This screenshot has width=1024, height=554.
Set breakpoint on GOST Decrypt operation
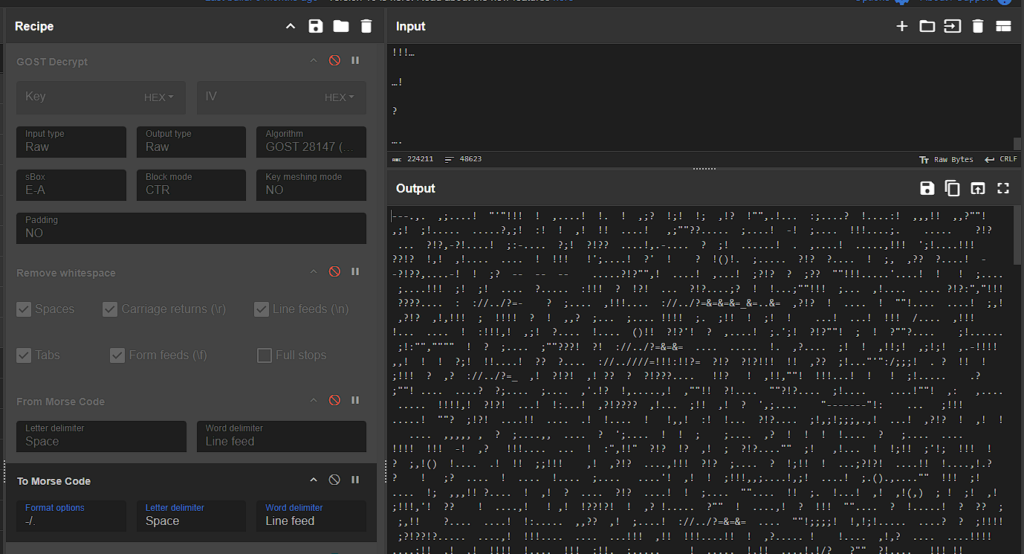(355, 61)
